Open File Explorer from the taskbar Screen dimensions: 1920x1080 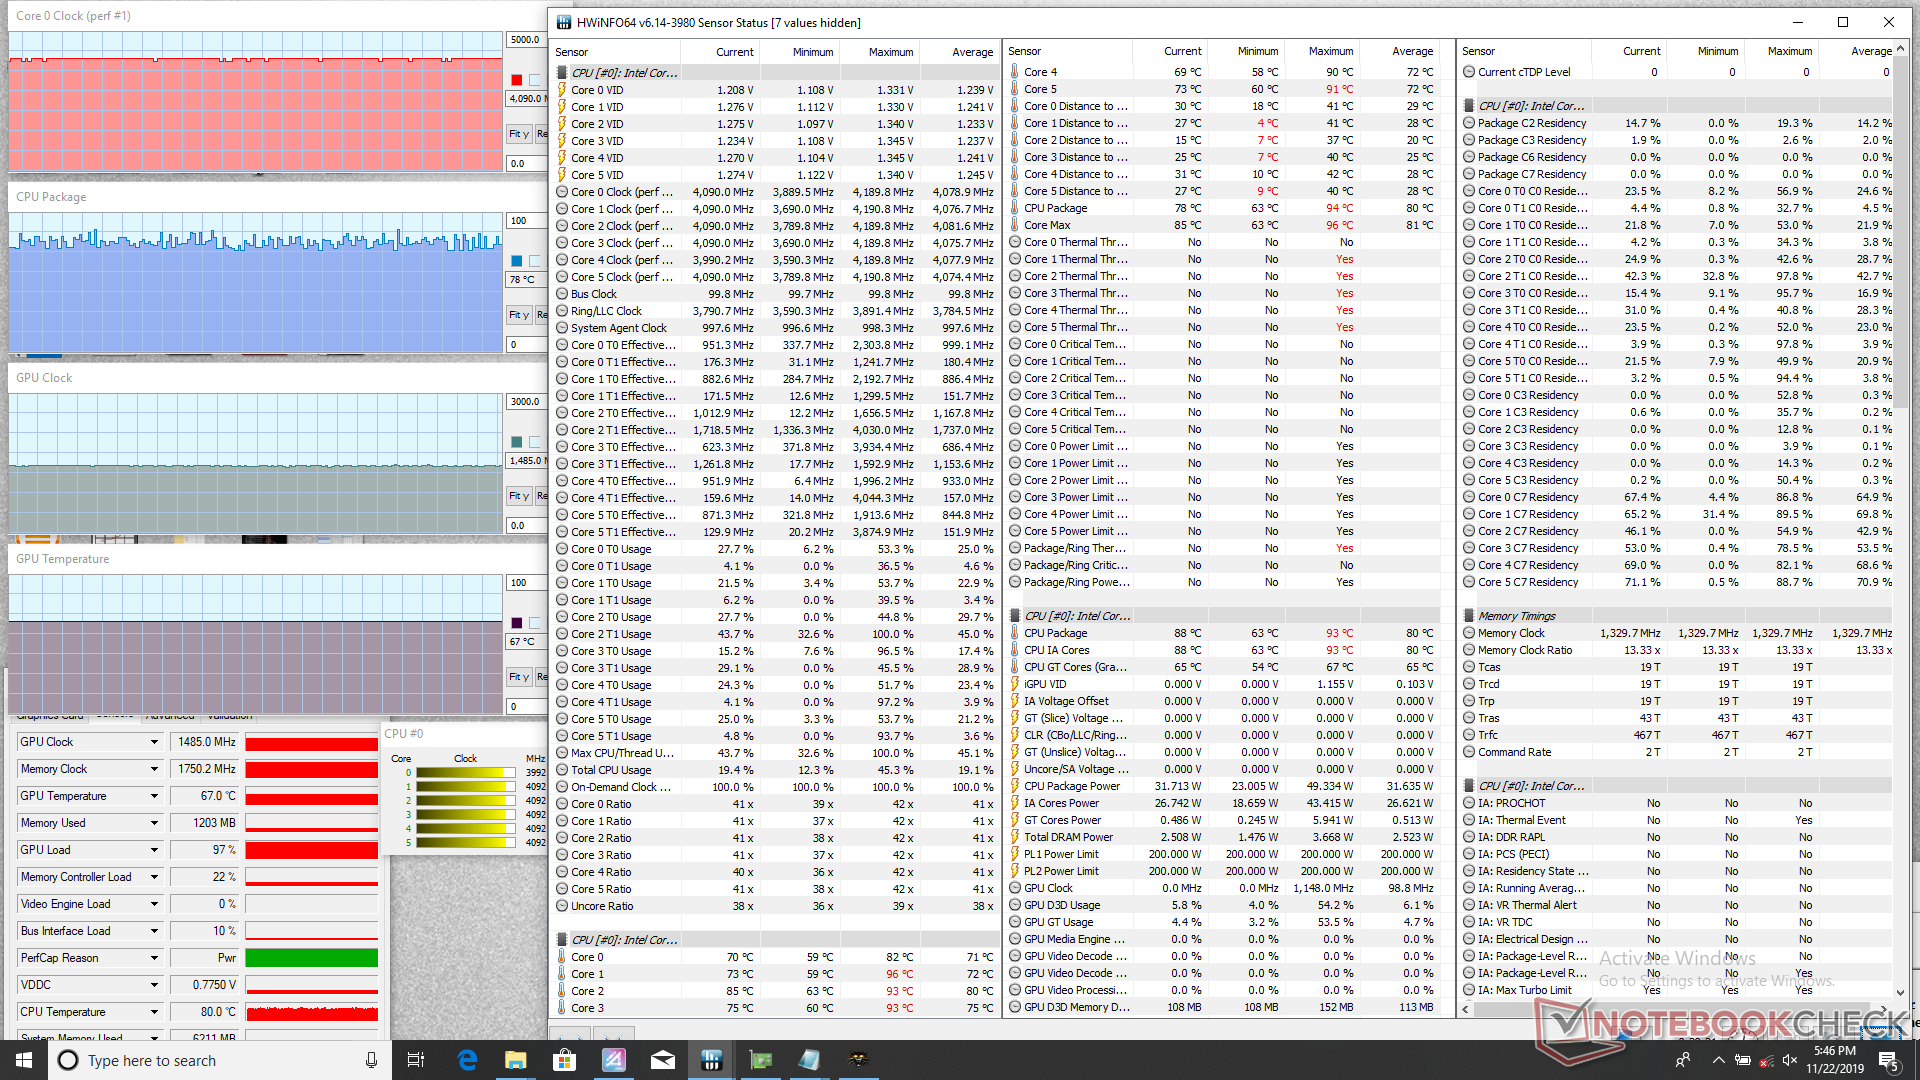pos(515,1060)
